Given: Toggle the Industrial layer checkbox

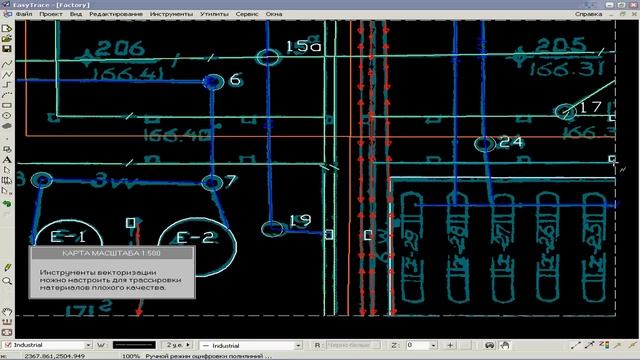Looking at the screenshot, I should pyautogui.click(x=8, y=345).
